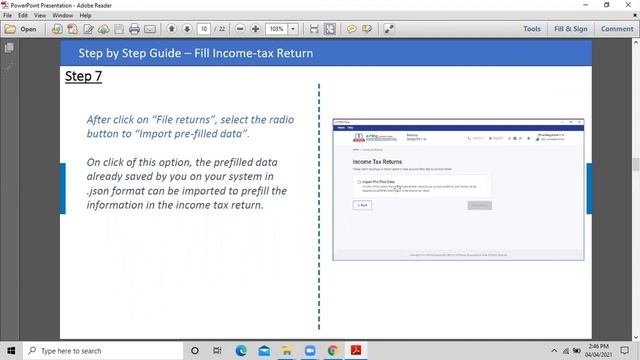
Task: Open the Fill & Sign pane
Action: coord(571,29)
